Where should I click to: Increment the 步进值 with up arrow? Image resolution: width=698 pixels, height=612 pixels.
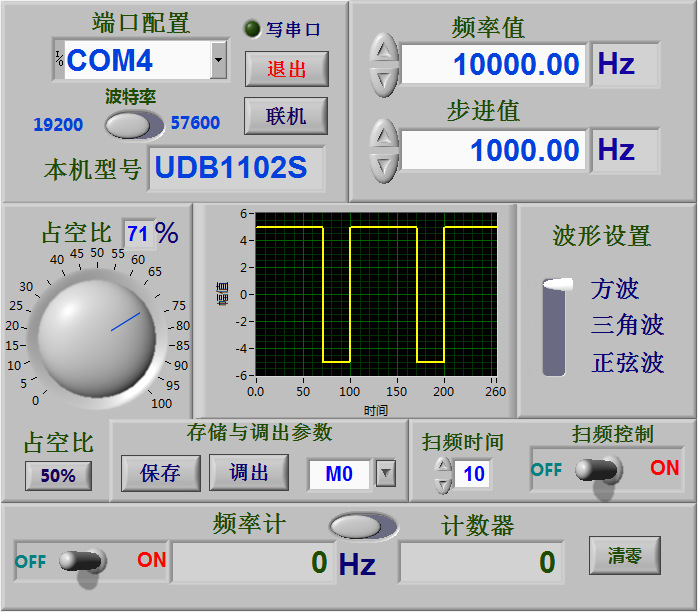point(384,136)
